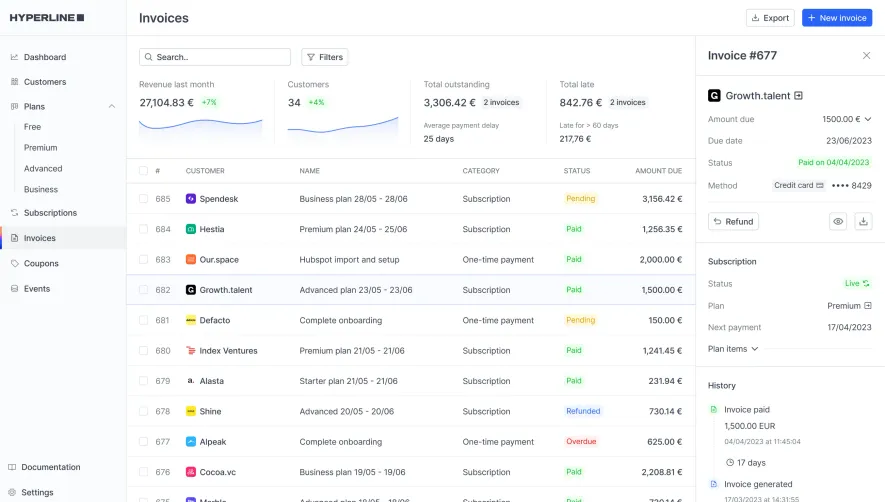Select the Free plan
885x502 pixels.
click(32, 127)
